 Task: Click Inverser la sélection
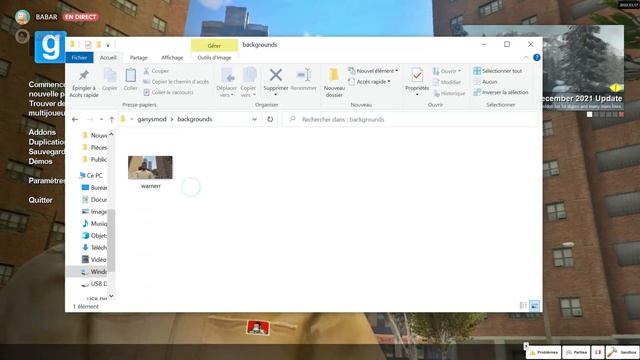tap(500, 92)
